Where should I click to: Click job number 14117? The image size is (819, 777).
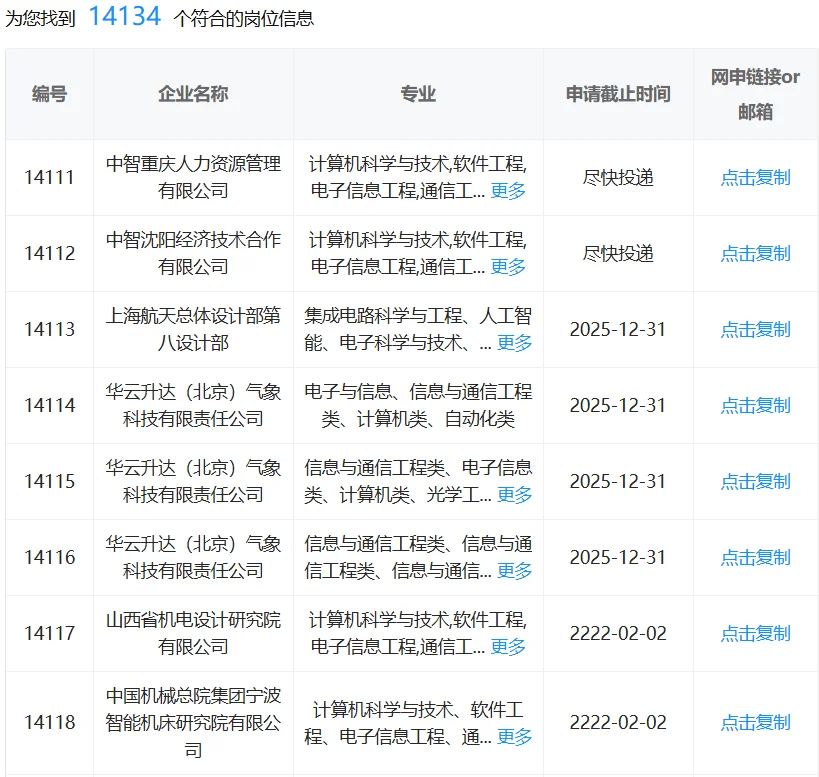(50, 633)
